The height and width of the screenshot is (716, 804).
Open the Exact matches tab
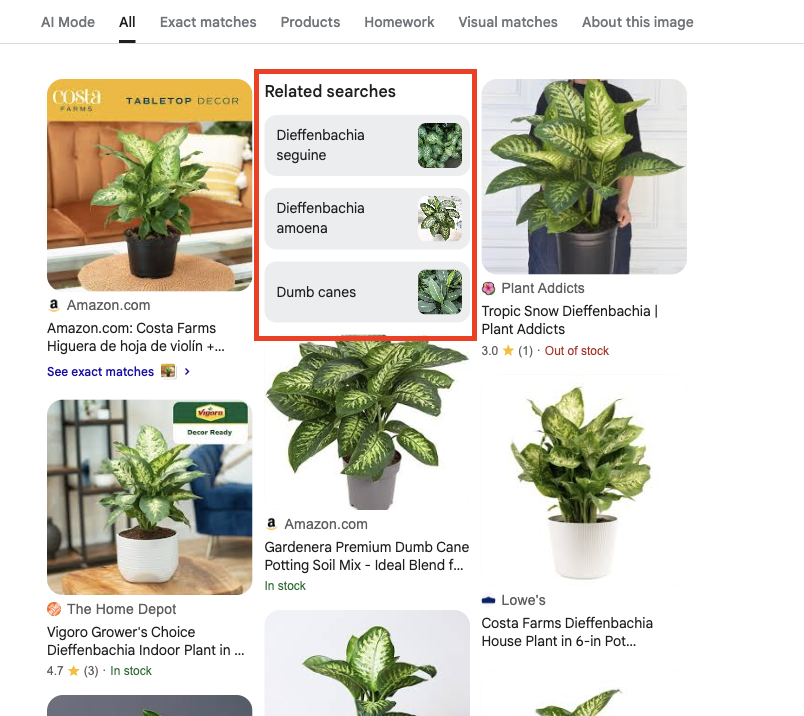(208, 22)
